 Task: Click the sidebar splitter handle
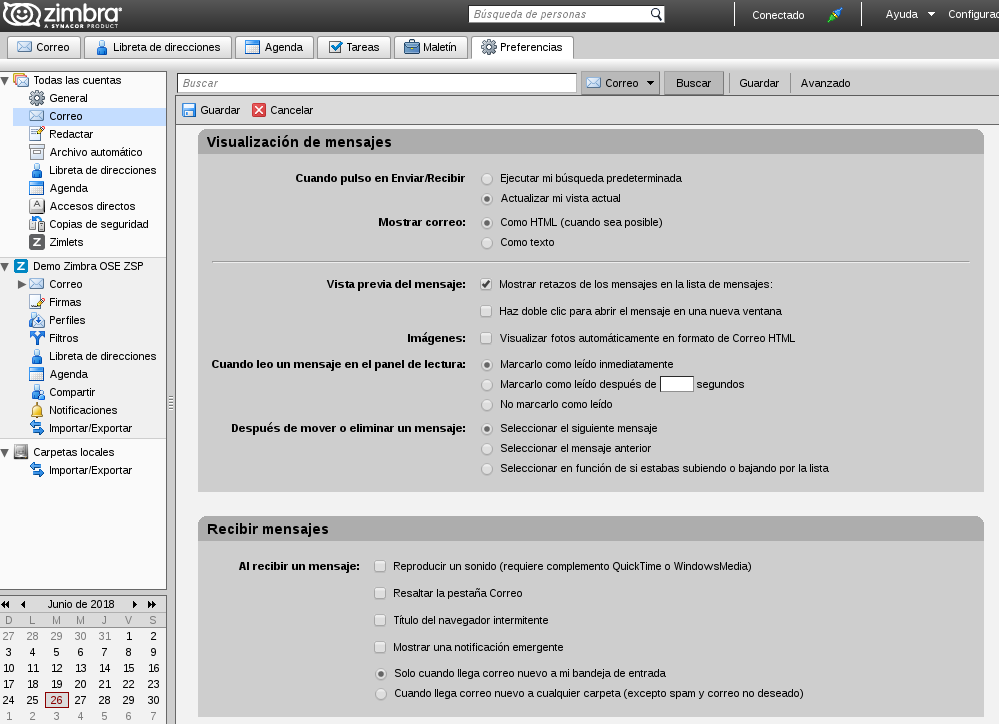171,403
